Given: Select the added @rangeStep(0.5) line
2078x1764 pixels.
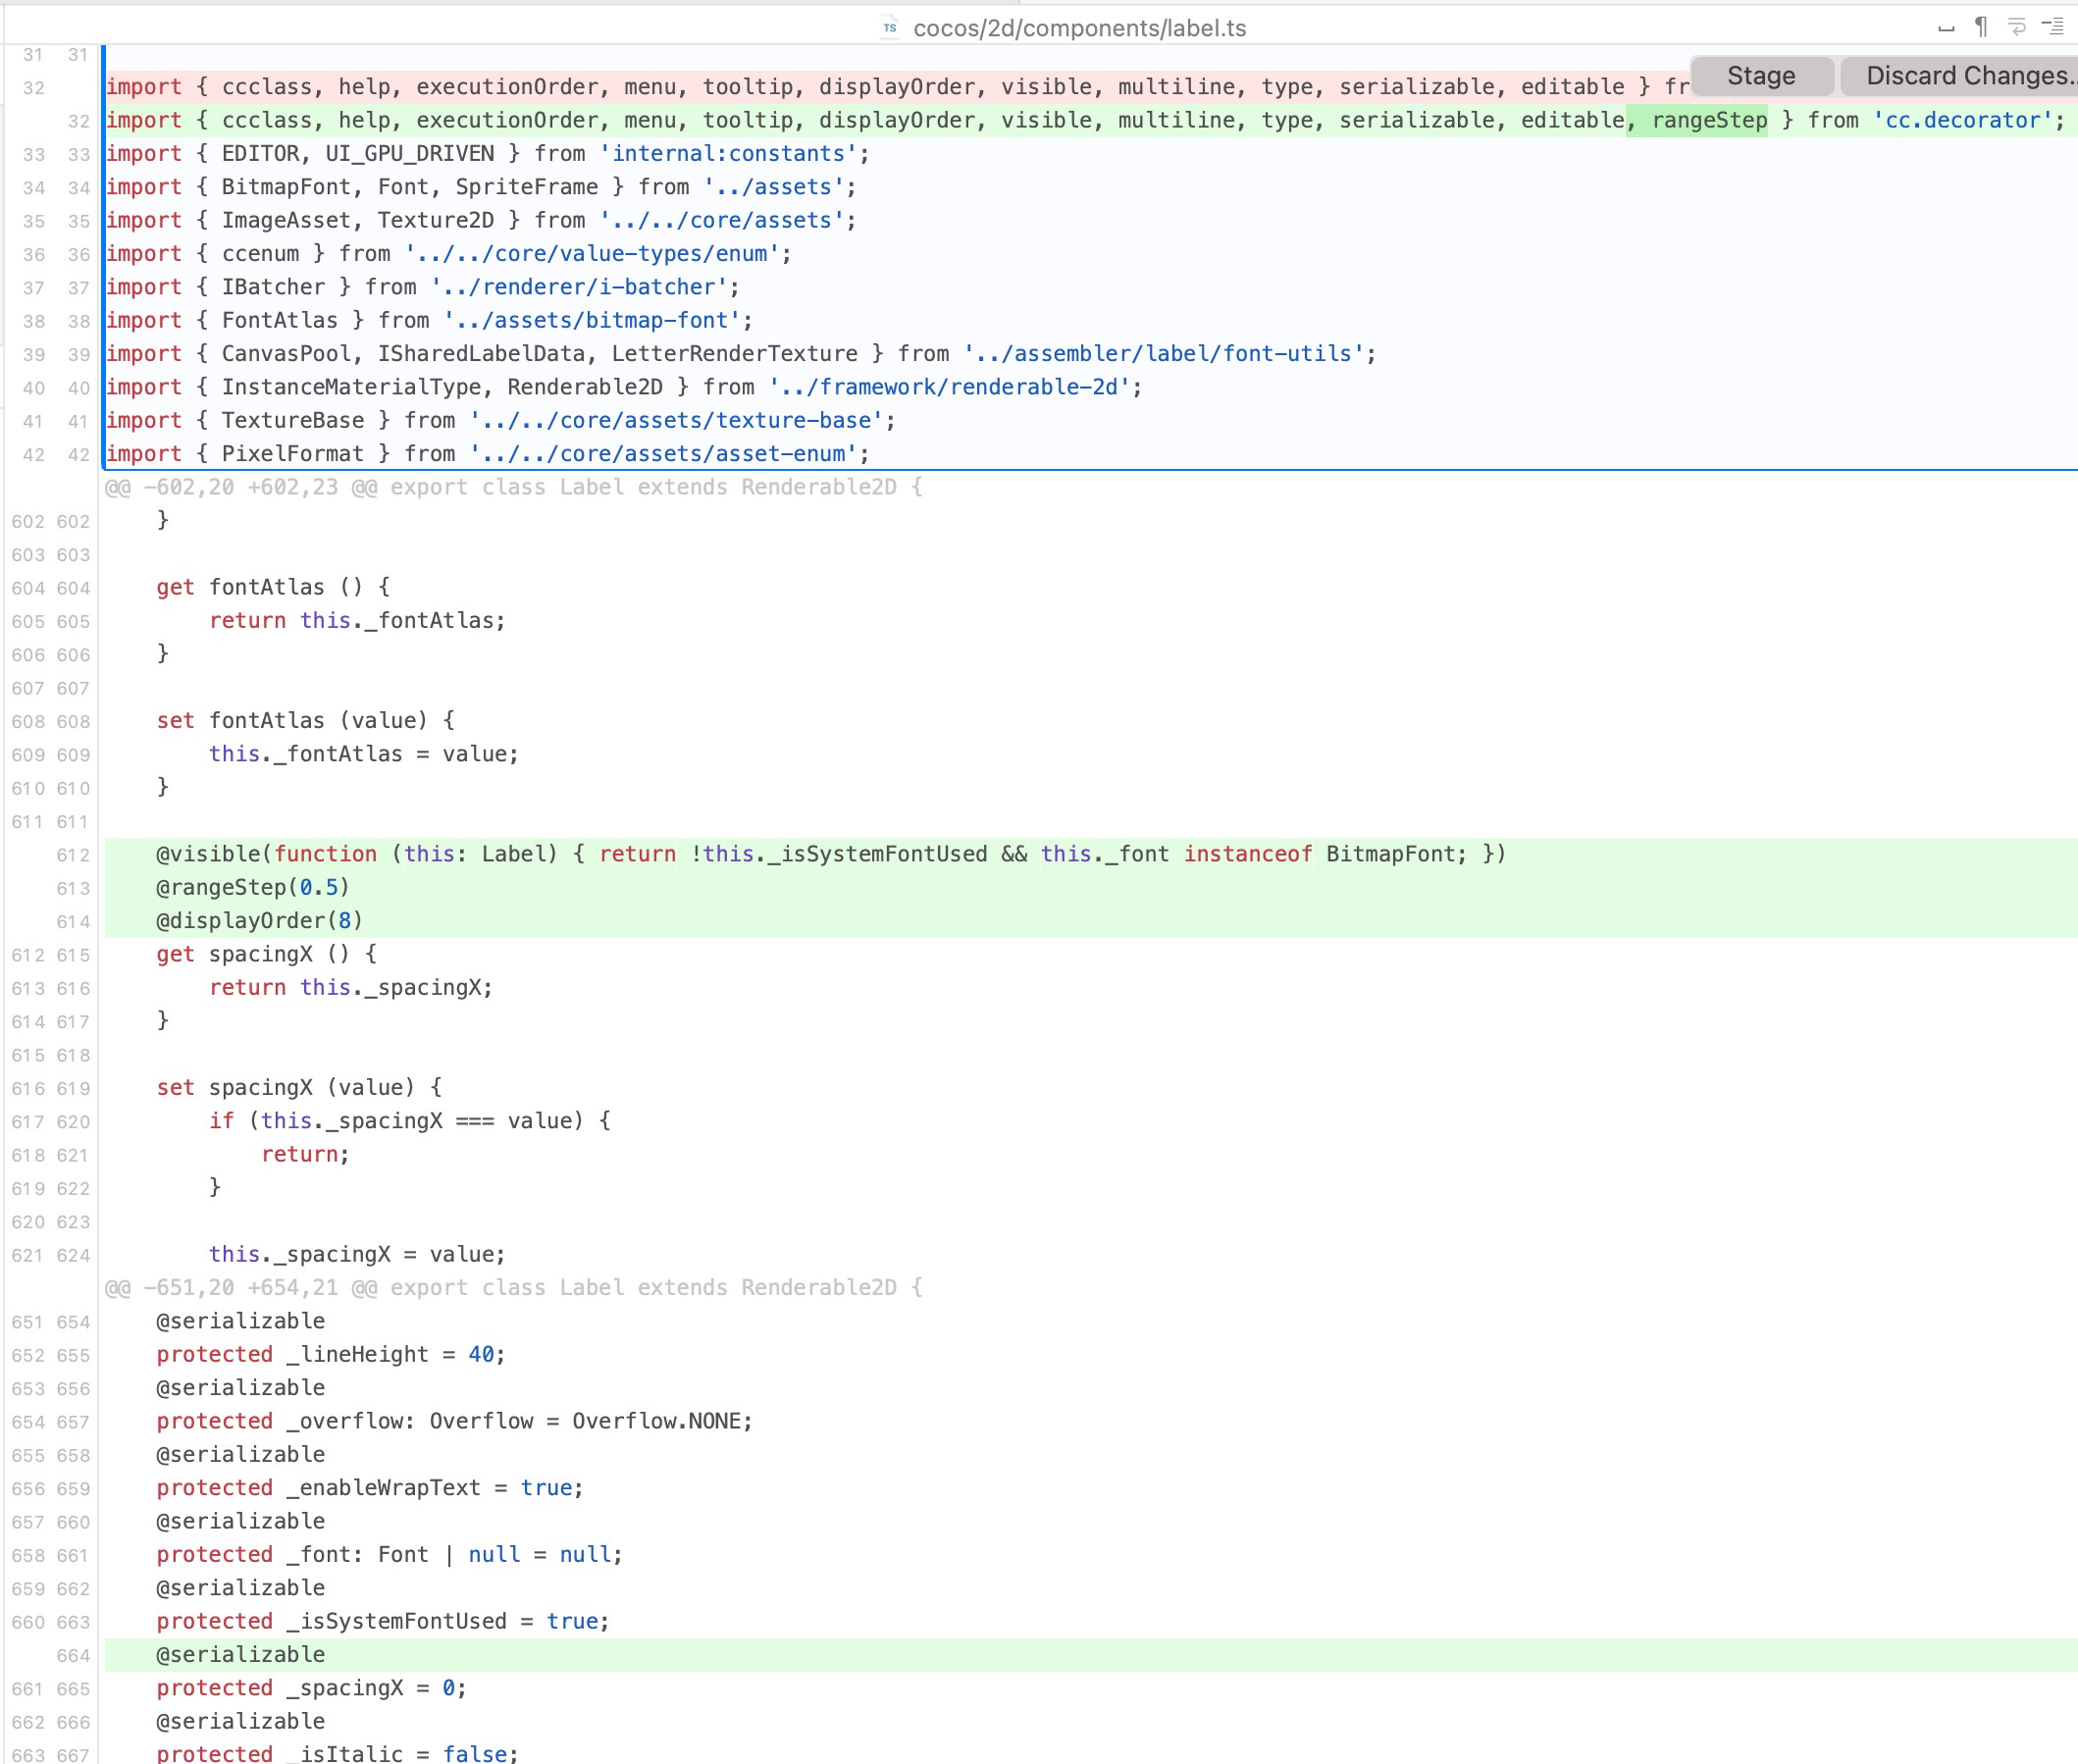Looking at the screenshot, I should pos(252,888).
